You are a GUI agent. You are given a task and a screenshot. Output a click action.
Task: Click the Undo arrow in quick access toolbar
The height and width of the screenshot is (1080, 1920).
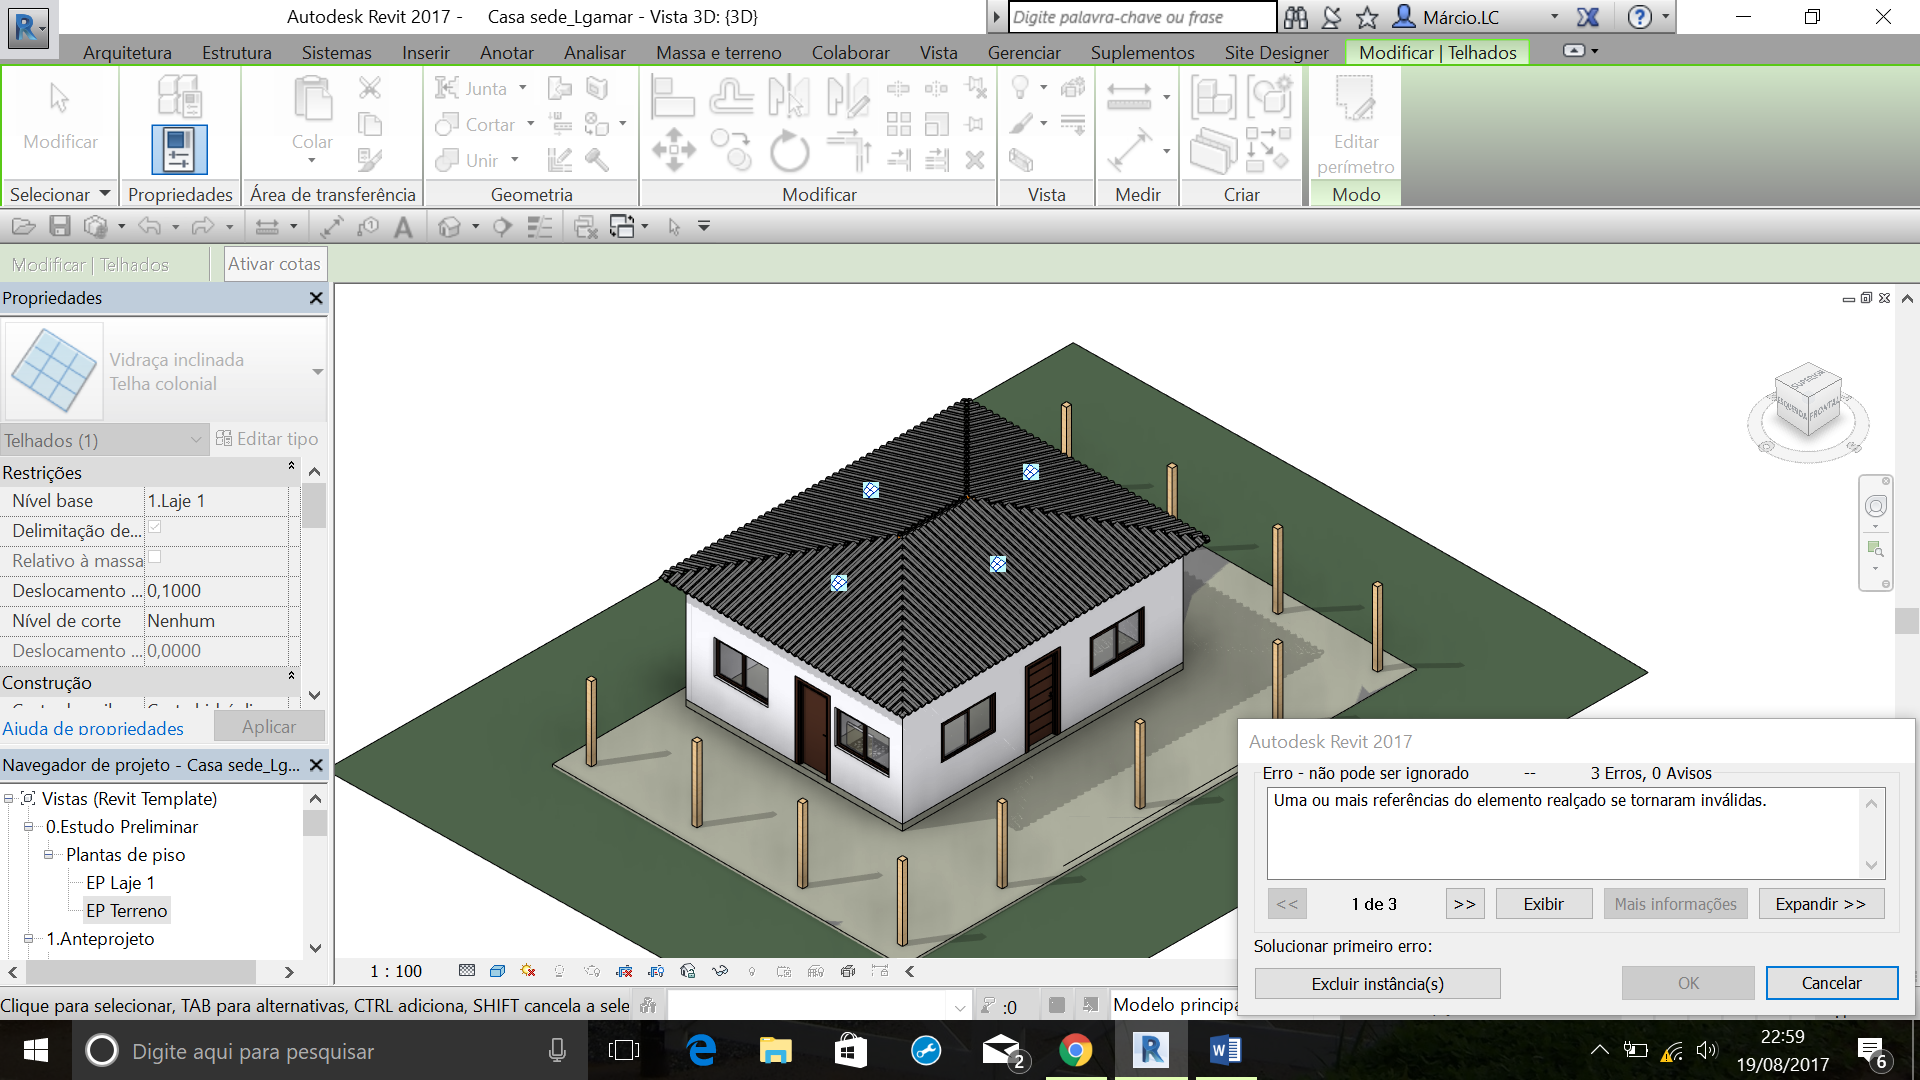(x=149, y=227)
